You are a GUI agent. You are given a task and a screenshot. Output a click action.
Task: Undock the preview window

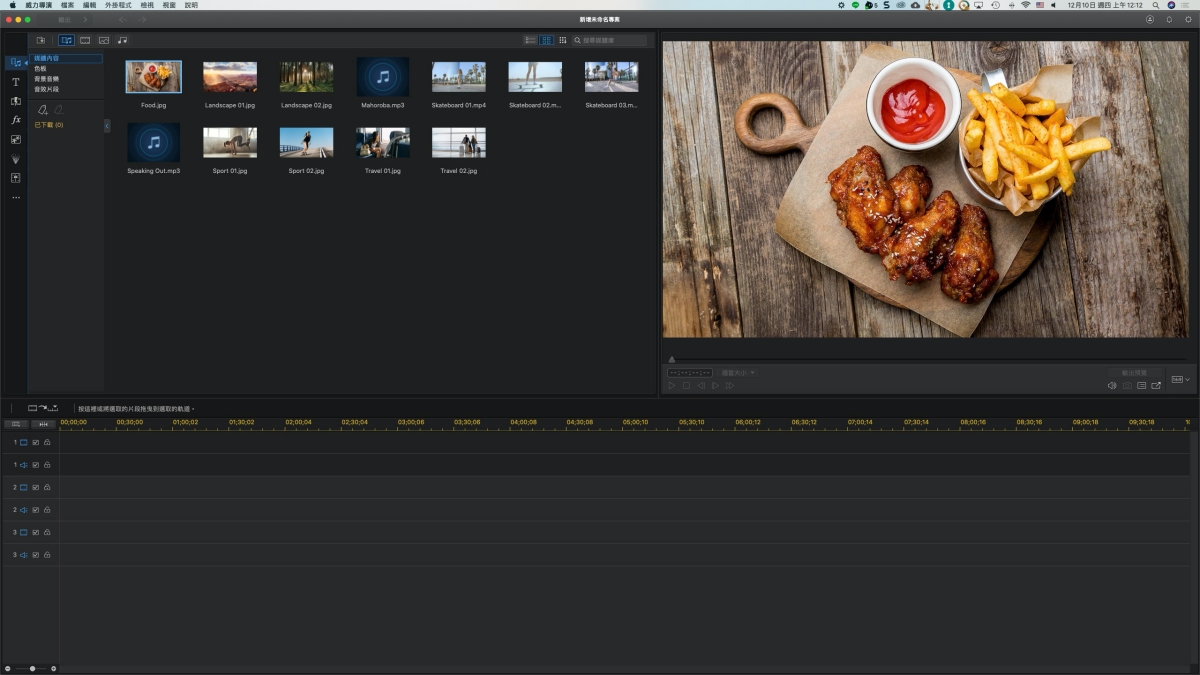(x=1156, y=385)
